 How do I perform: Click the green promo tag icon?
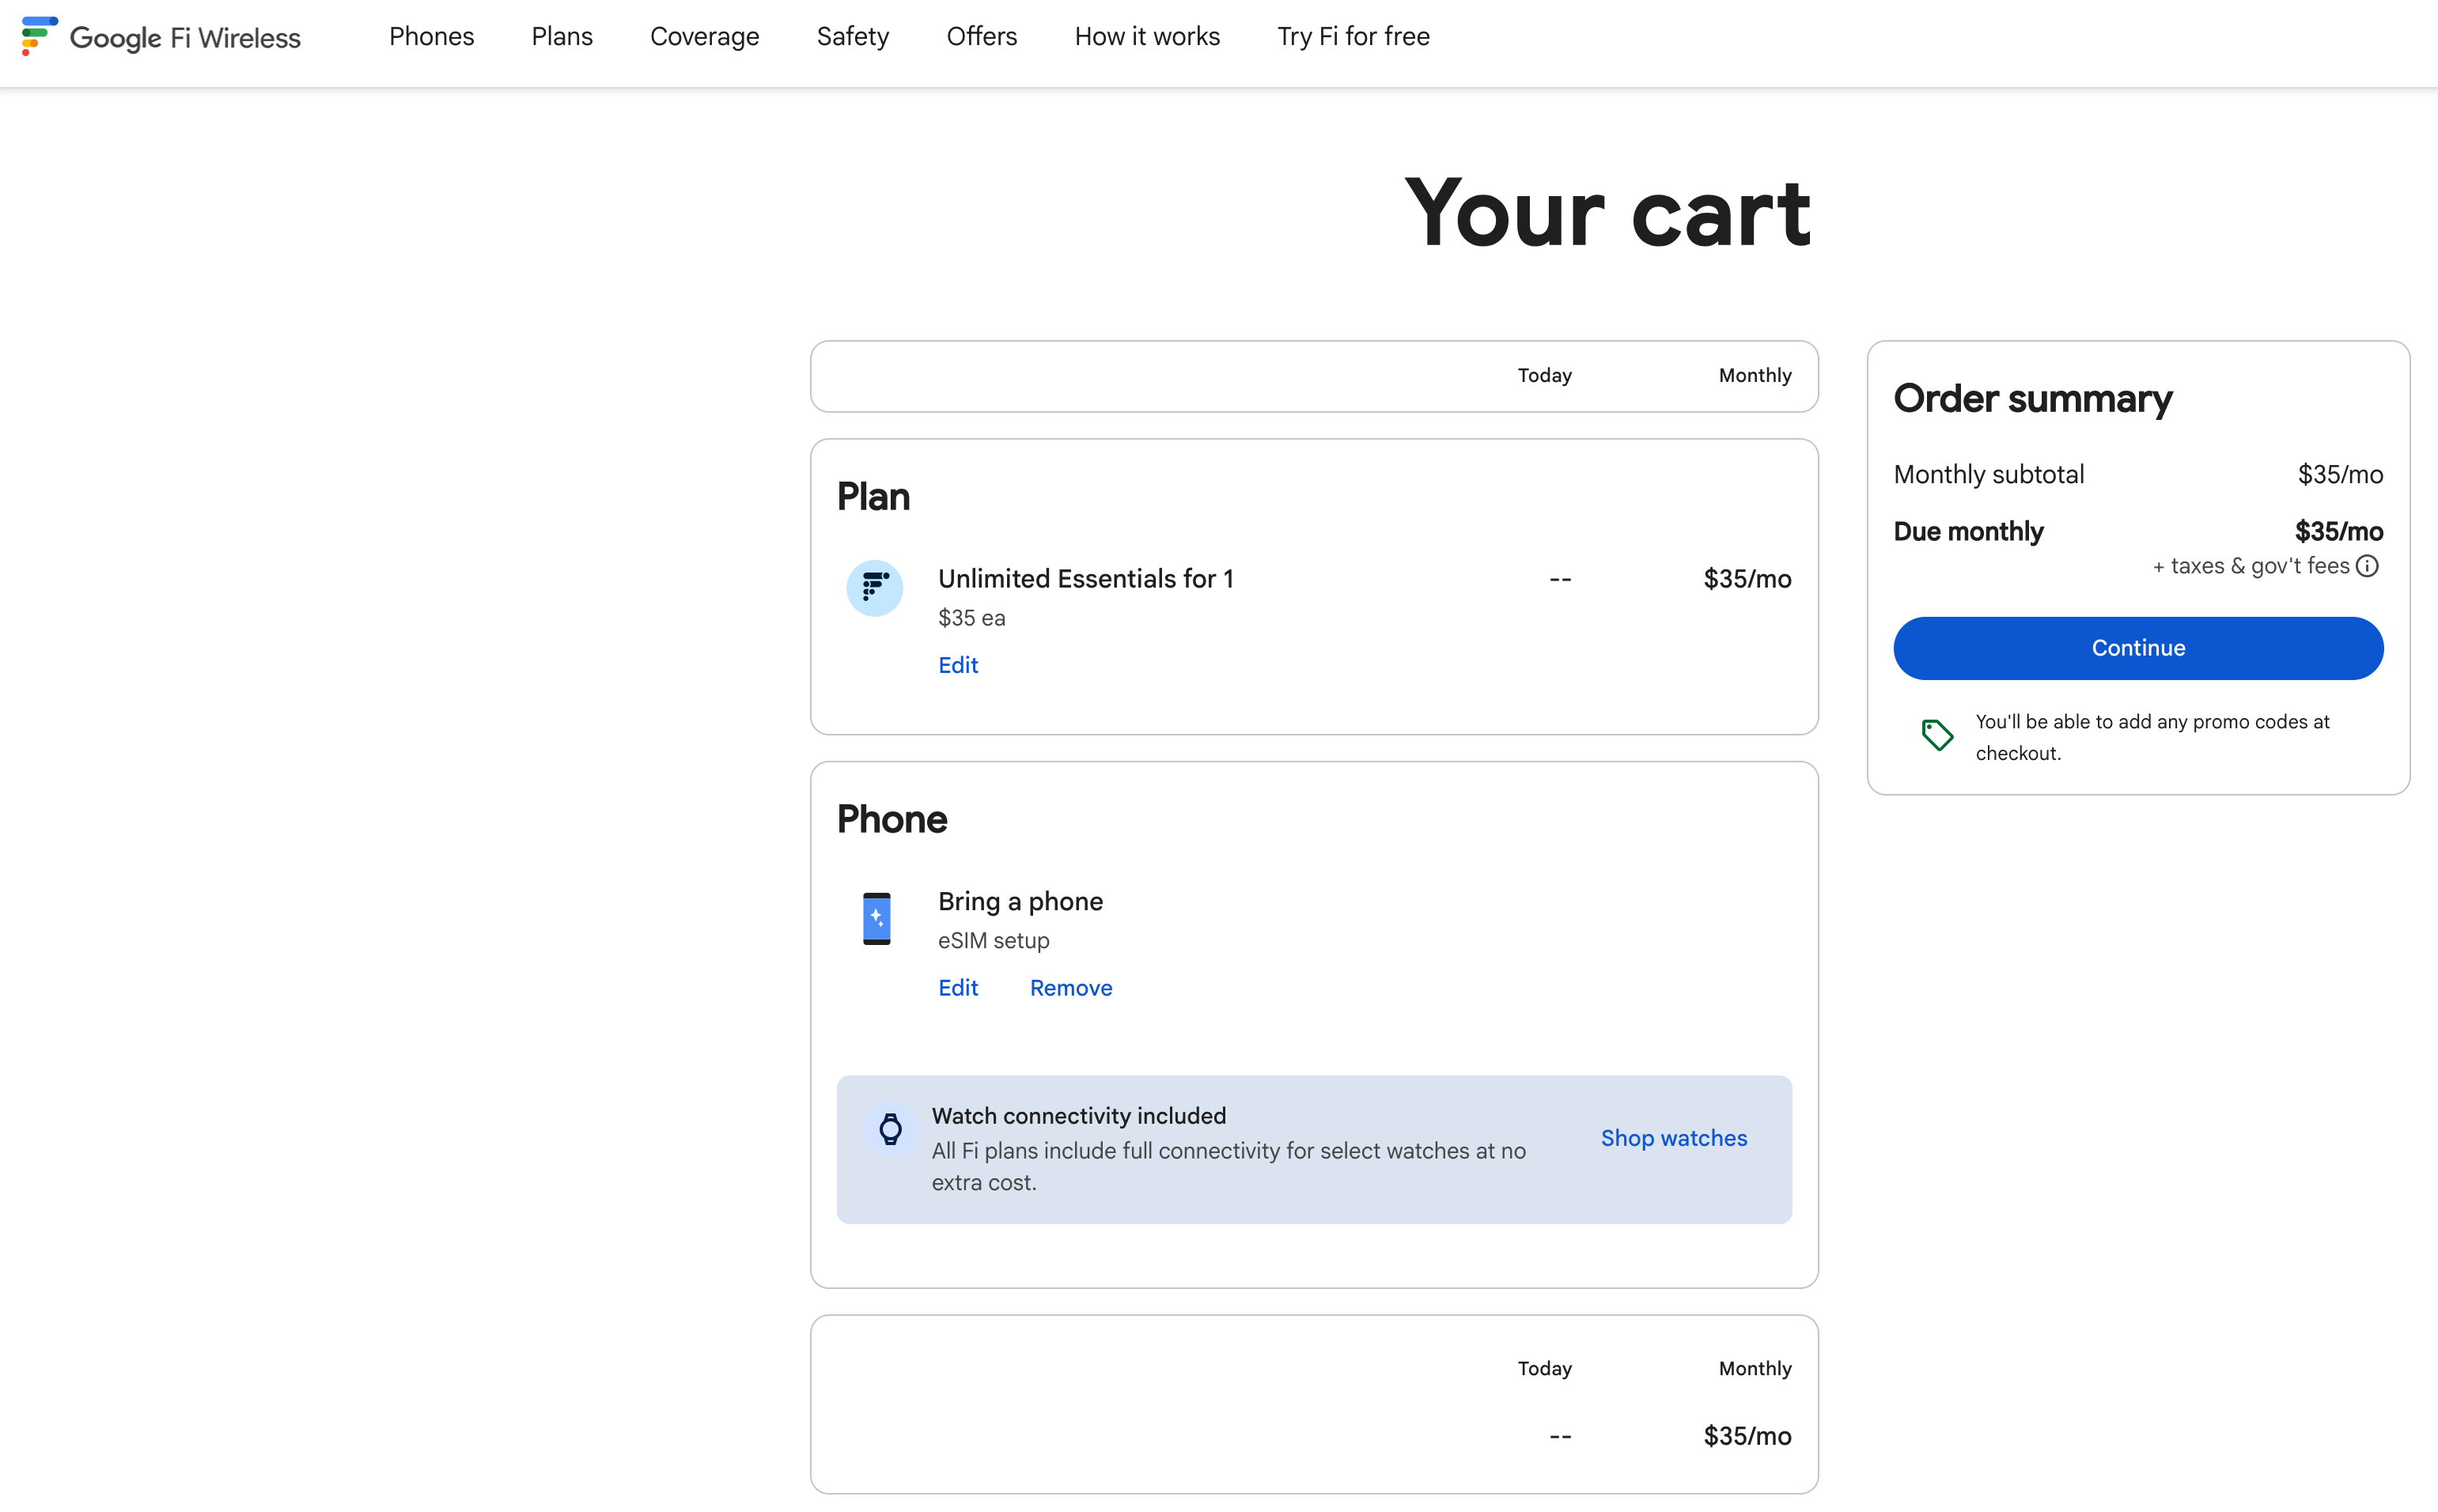pyautogui.click(x=1936, y=735)
